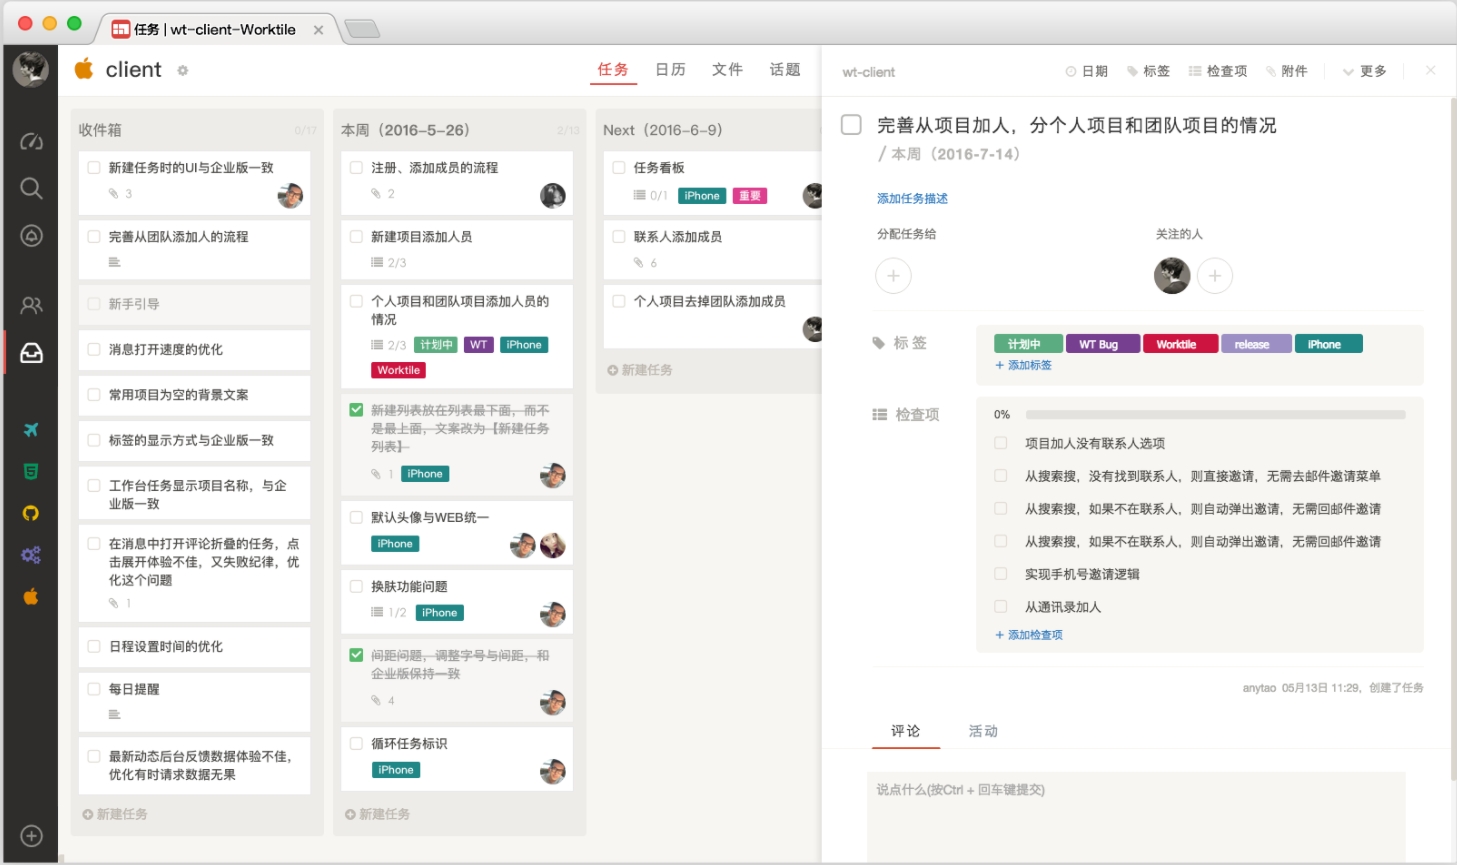Viewport: 1457px width, 865px height.
Task: Open the dashboard speedometer icon
Action: [31, 141]
